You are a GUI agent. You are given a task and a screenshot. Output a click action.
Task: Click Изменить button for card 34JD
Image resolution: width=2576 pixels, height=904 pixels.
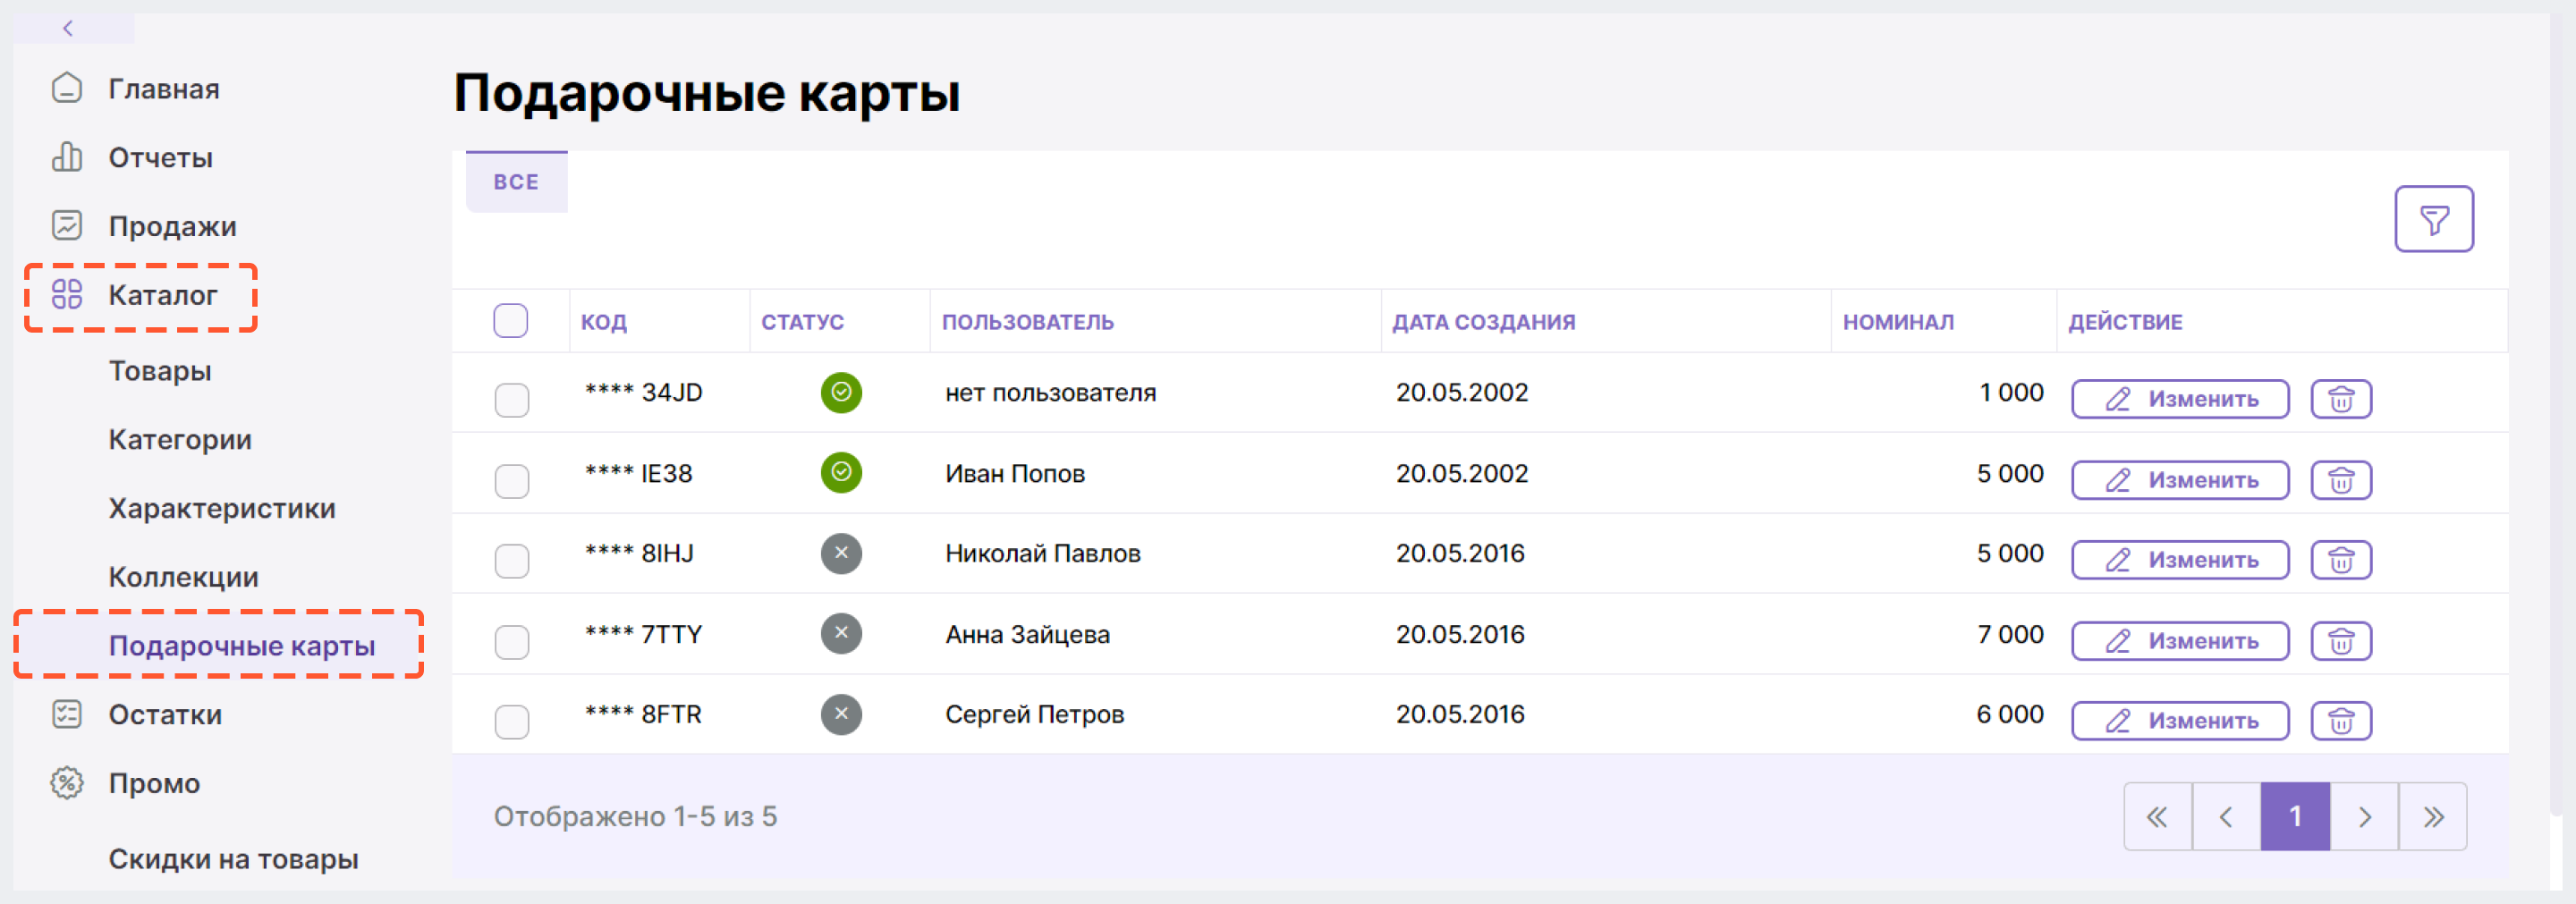[x=2180, y=399]
